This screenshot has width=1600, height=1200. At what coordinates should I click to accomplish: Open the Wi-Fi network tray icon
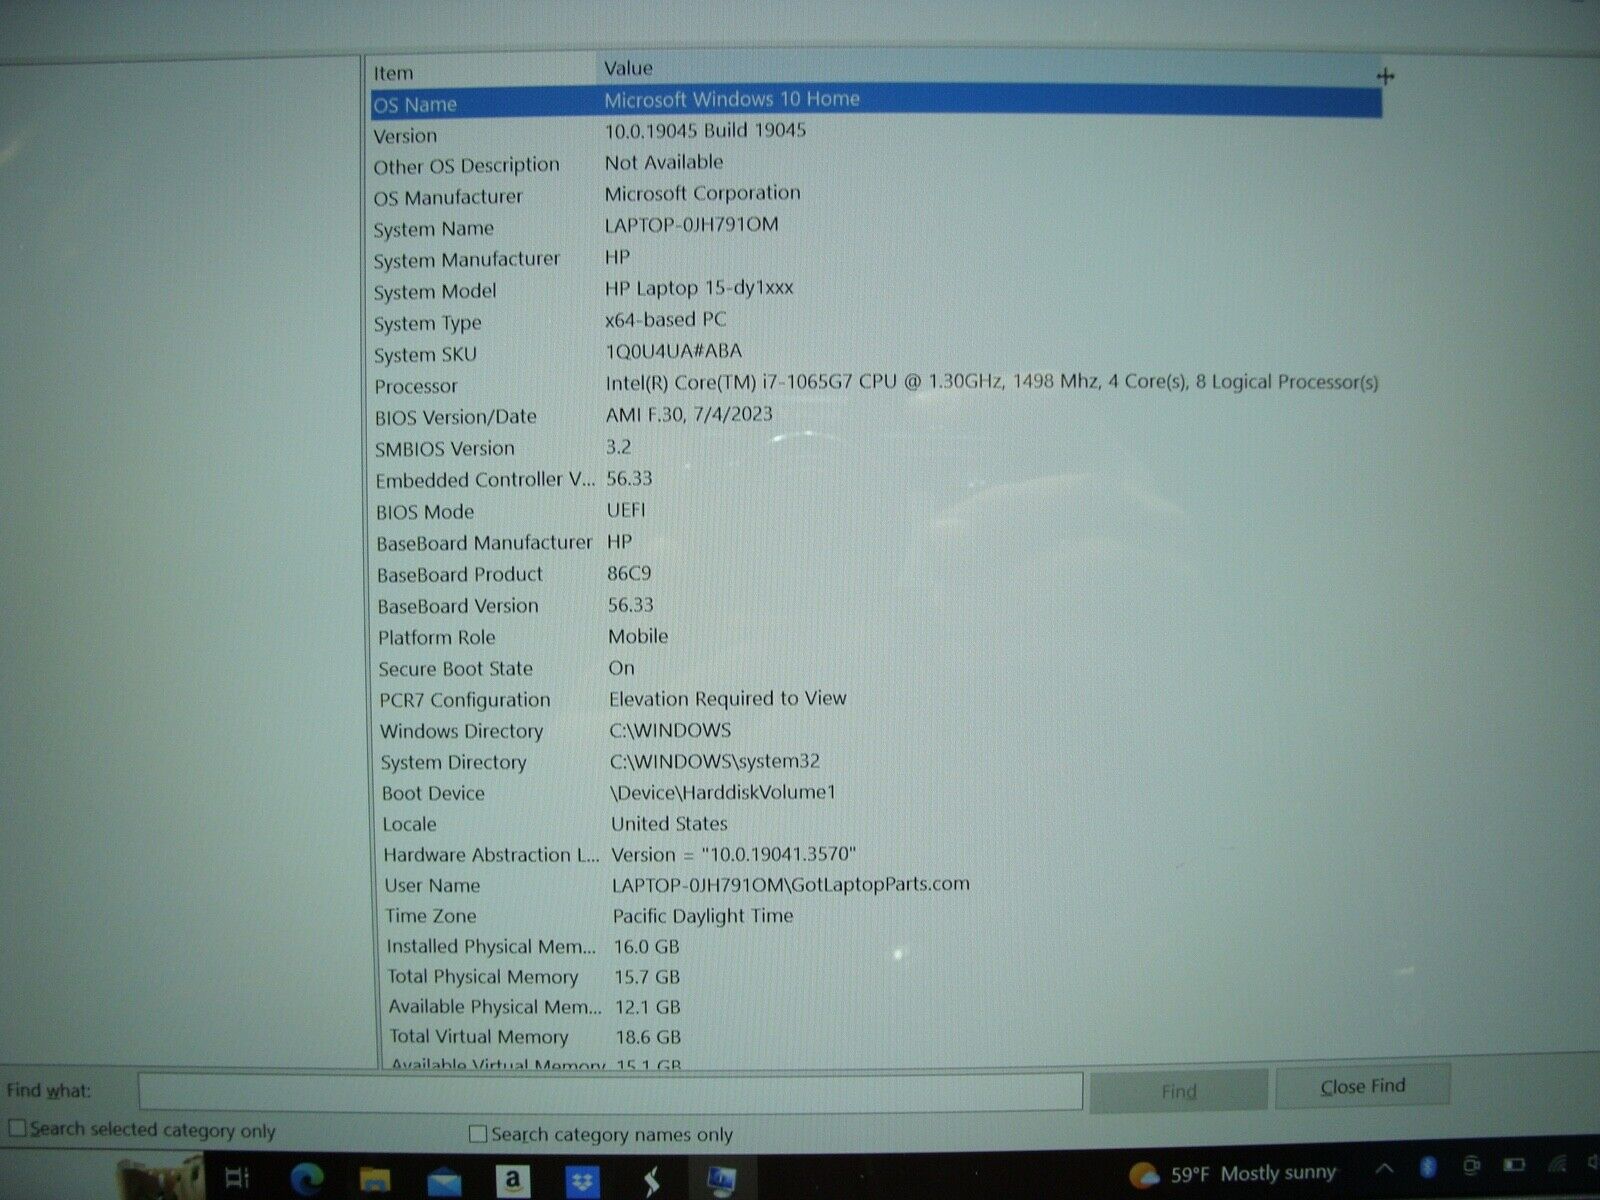[x=1557, y=1163]
